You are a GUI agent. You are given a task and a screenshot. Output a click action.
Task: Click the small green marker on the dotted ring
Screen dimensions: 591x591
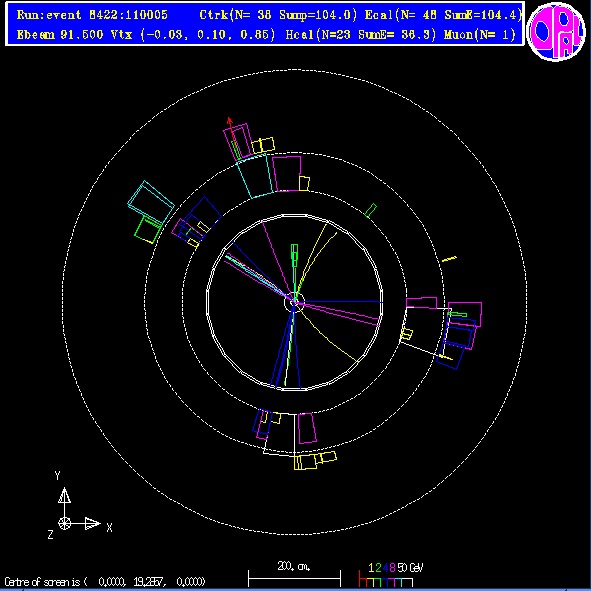point(371,210)
